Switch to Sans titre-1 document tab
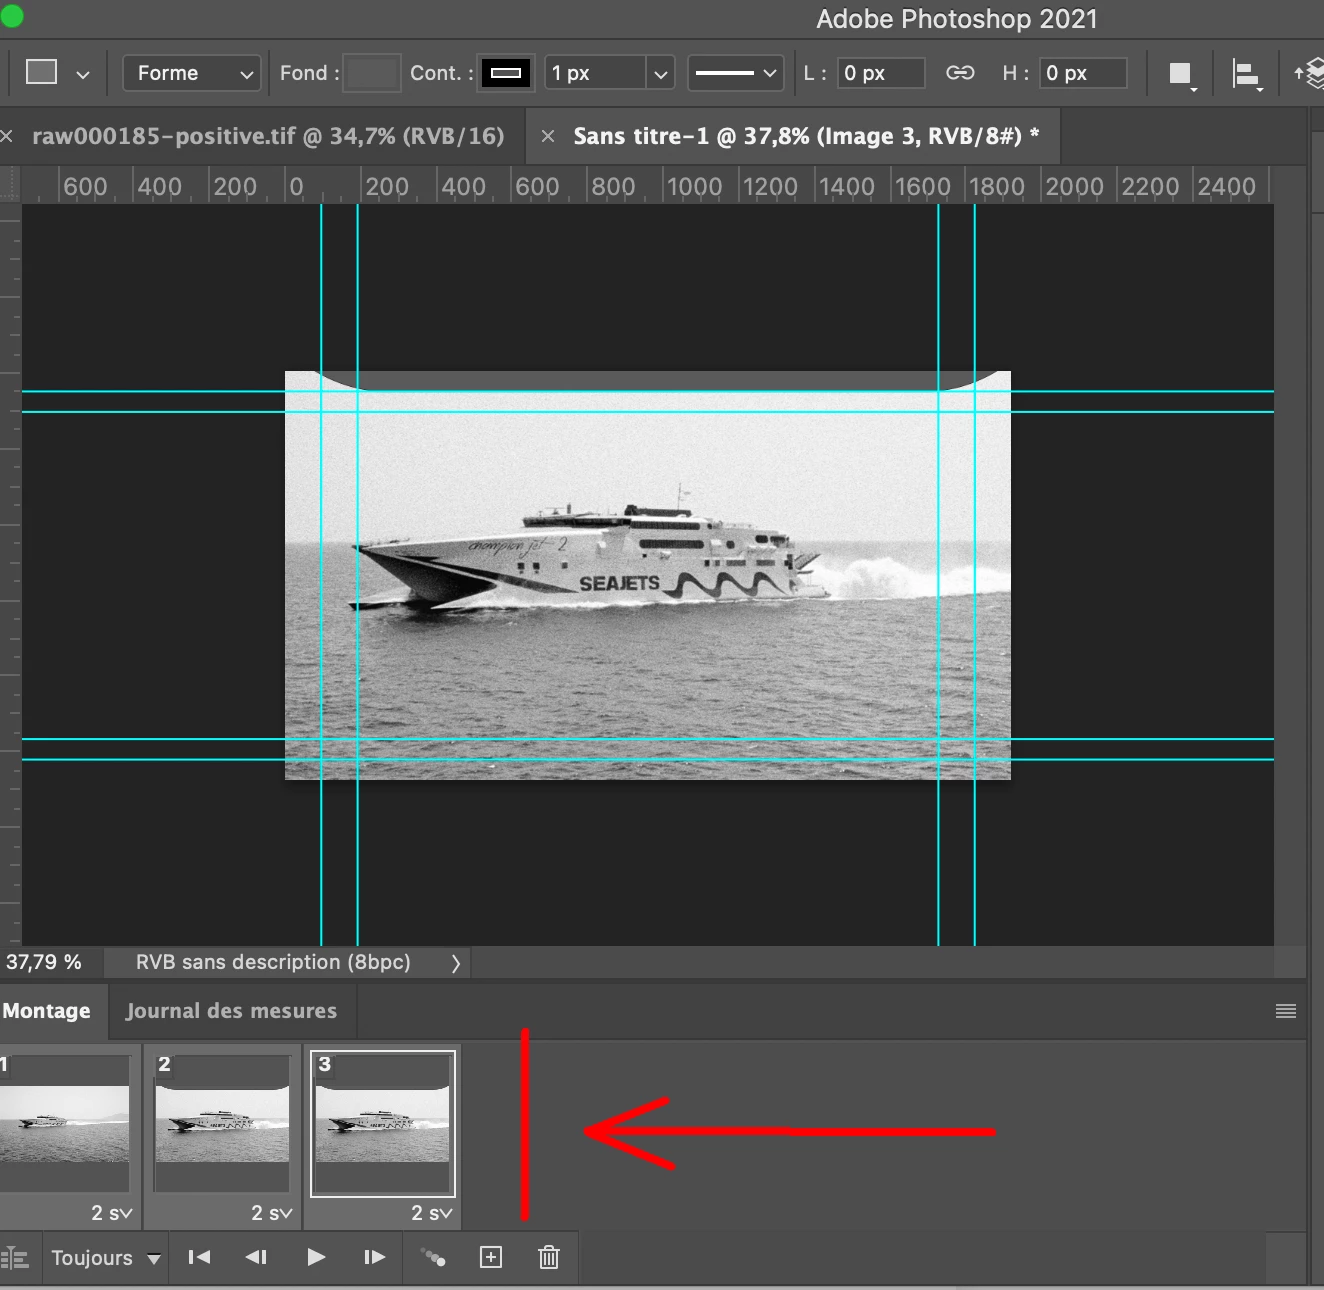 point(806,136)
